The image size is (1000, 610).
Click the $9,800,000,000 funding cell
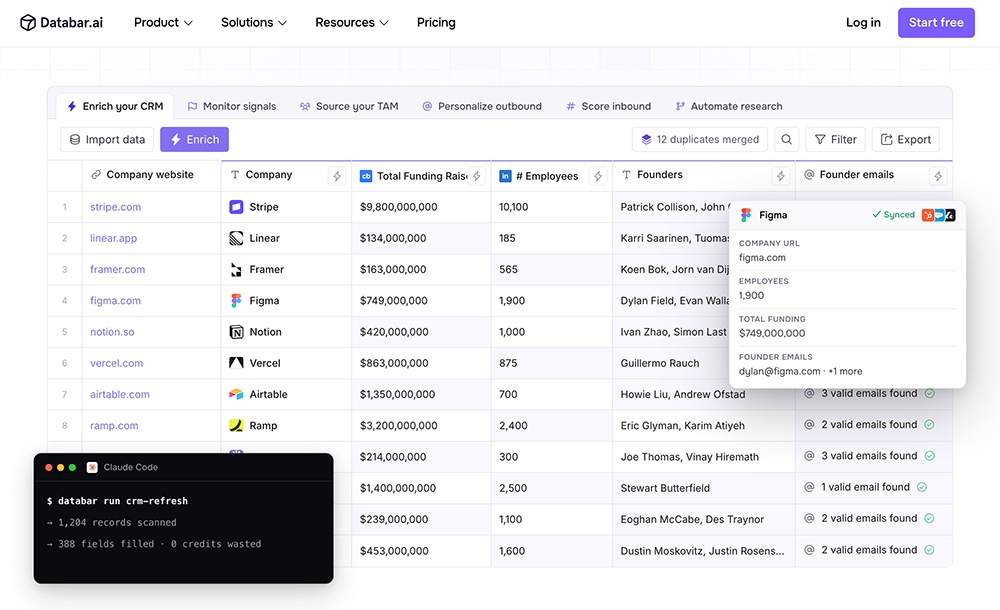pos(421,207)
